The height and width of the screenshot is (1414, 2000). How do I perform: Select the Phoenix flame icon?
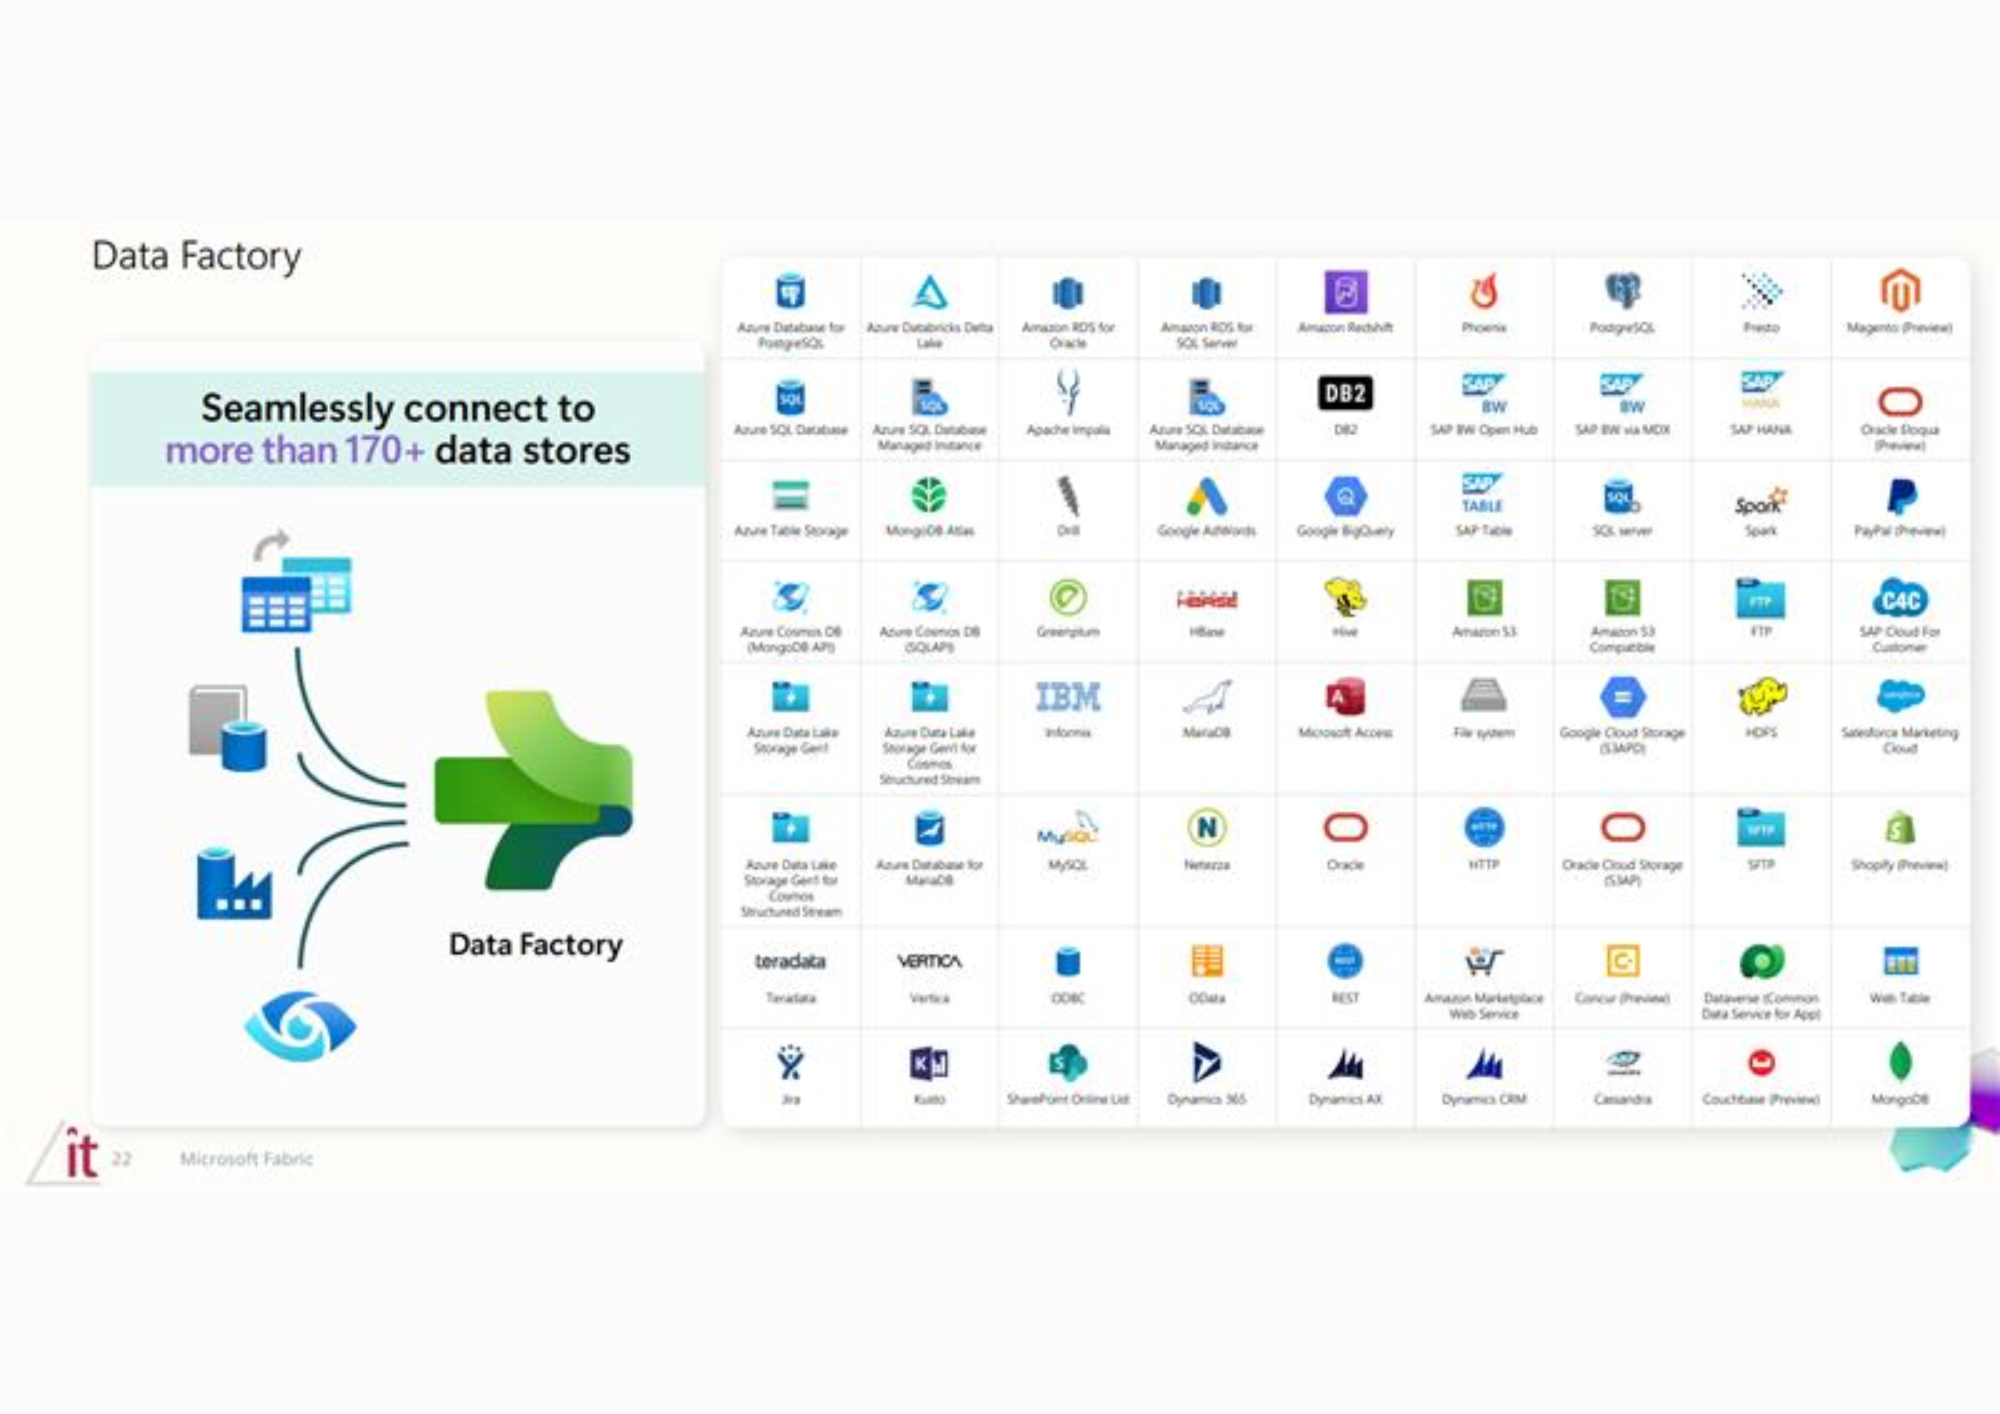1483,291
